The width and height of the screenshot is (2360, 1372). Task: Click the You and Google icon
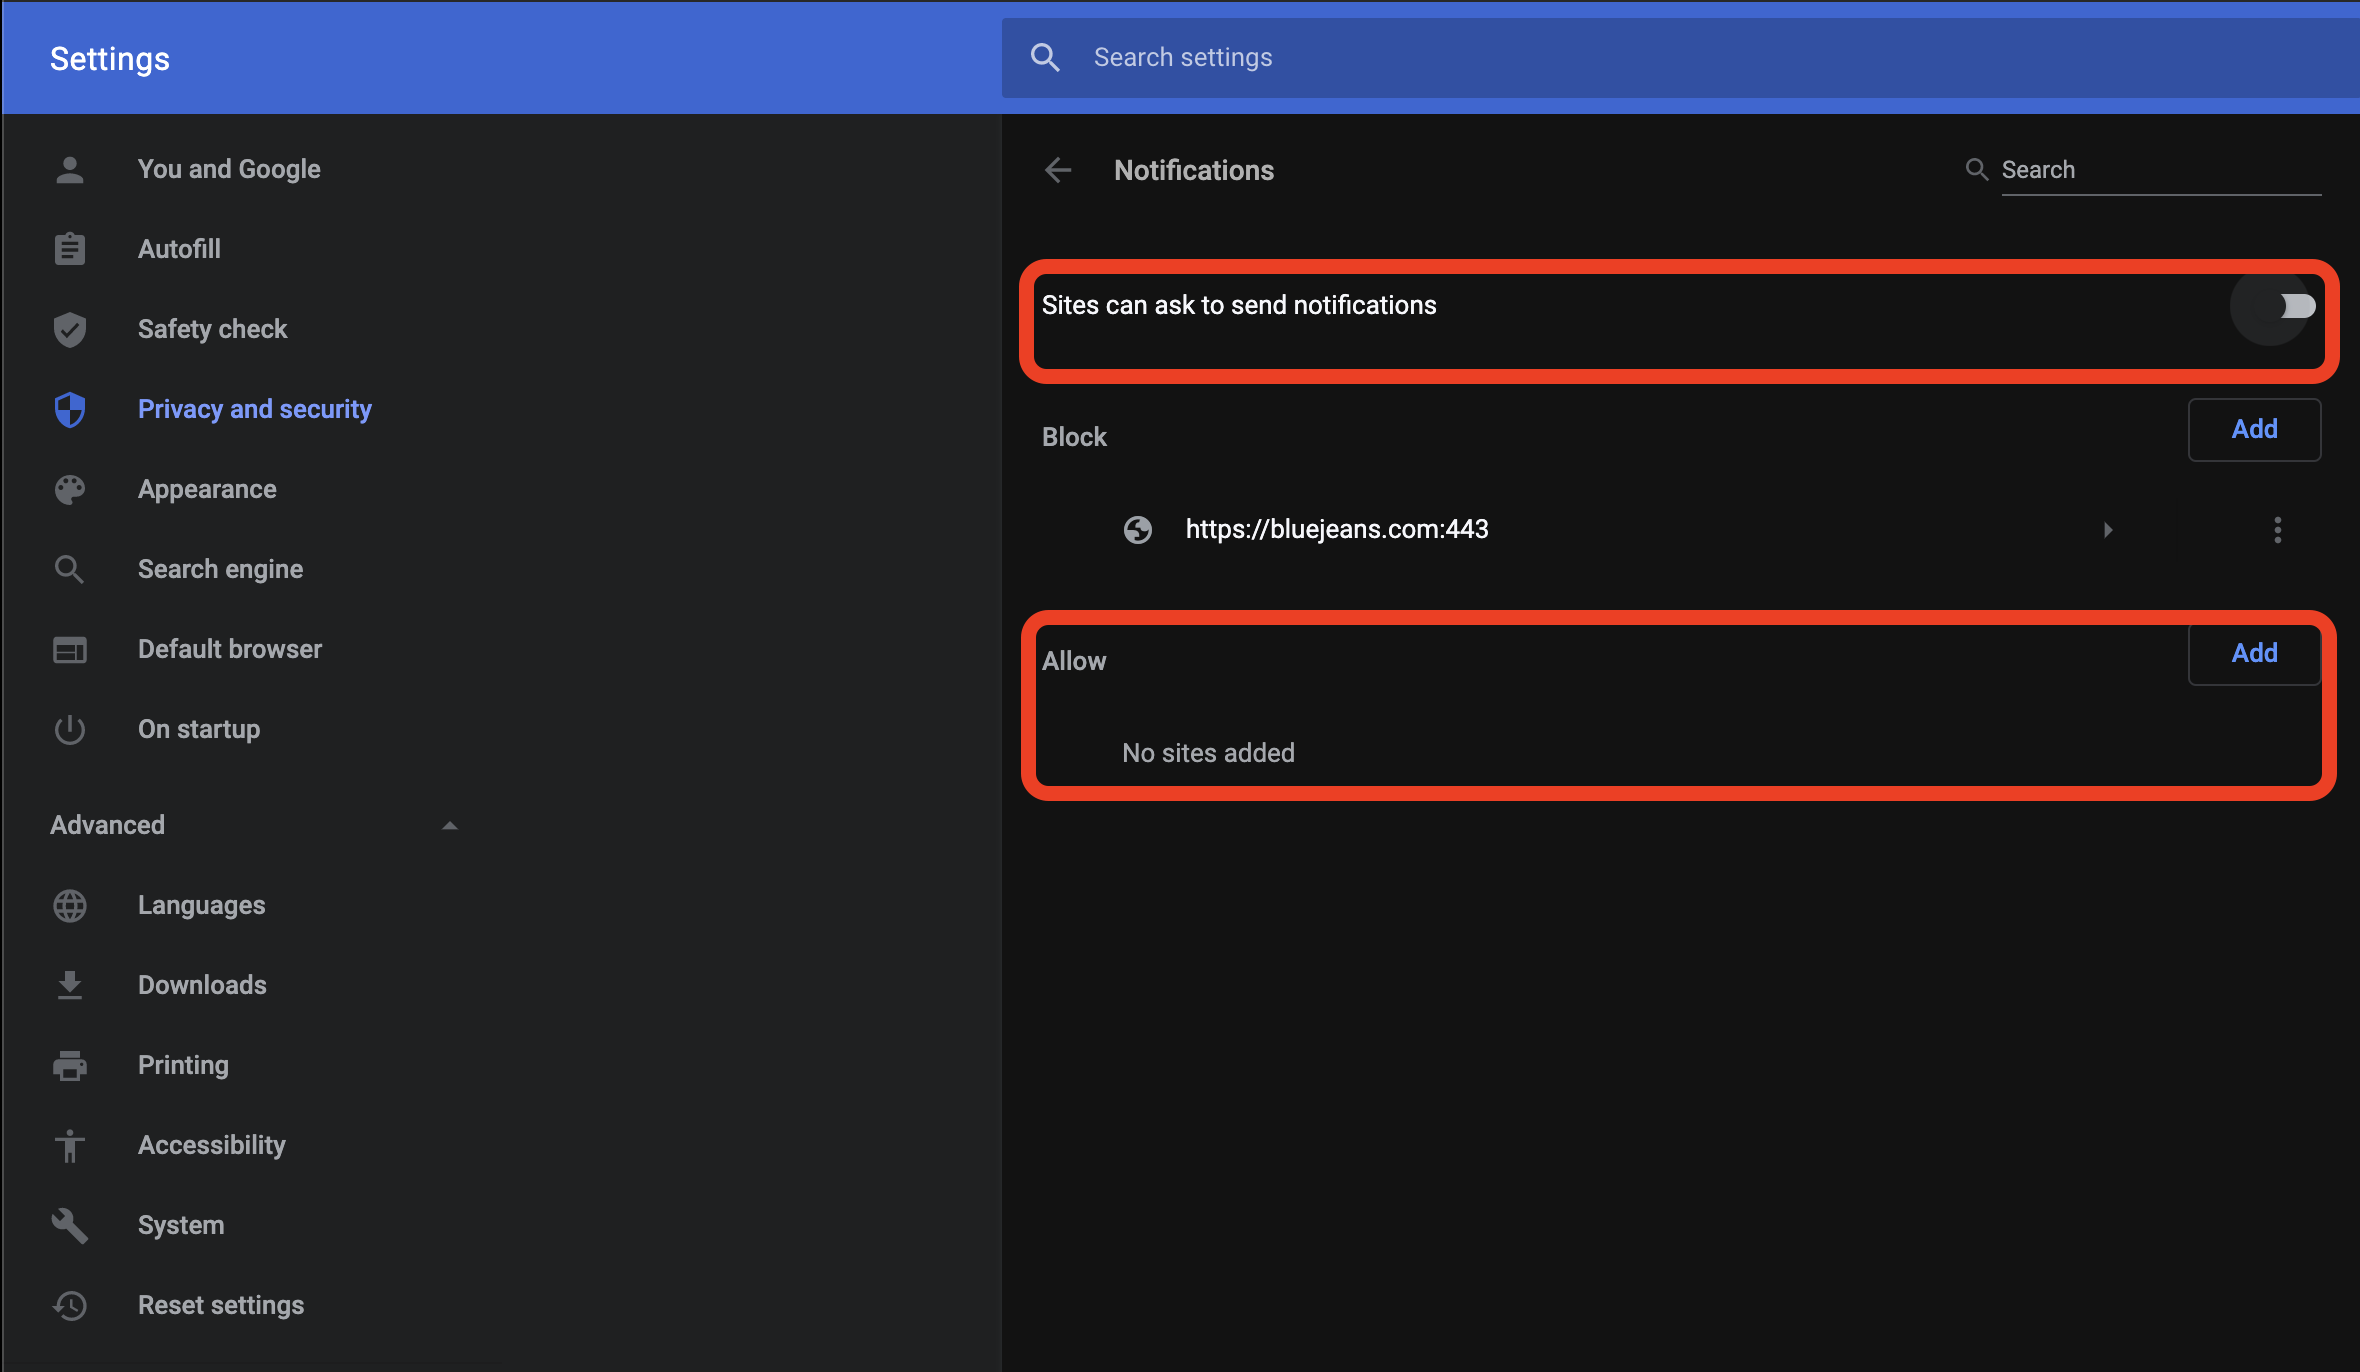(70, 168)
